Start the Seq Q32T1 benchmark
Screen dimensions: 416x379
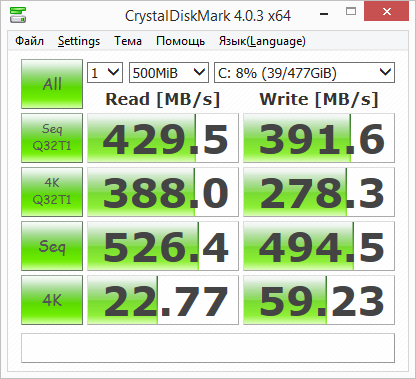(52, 138)
